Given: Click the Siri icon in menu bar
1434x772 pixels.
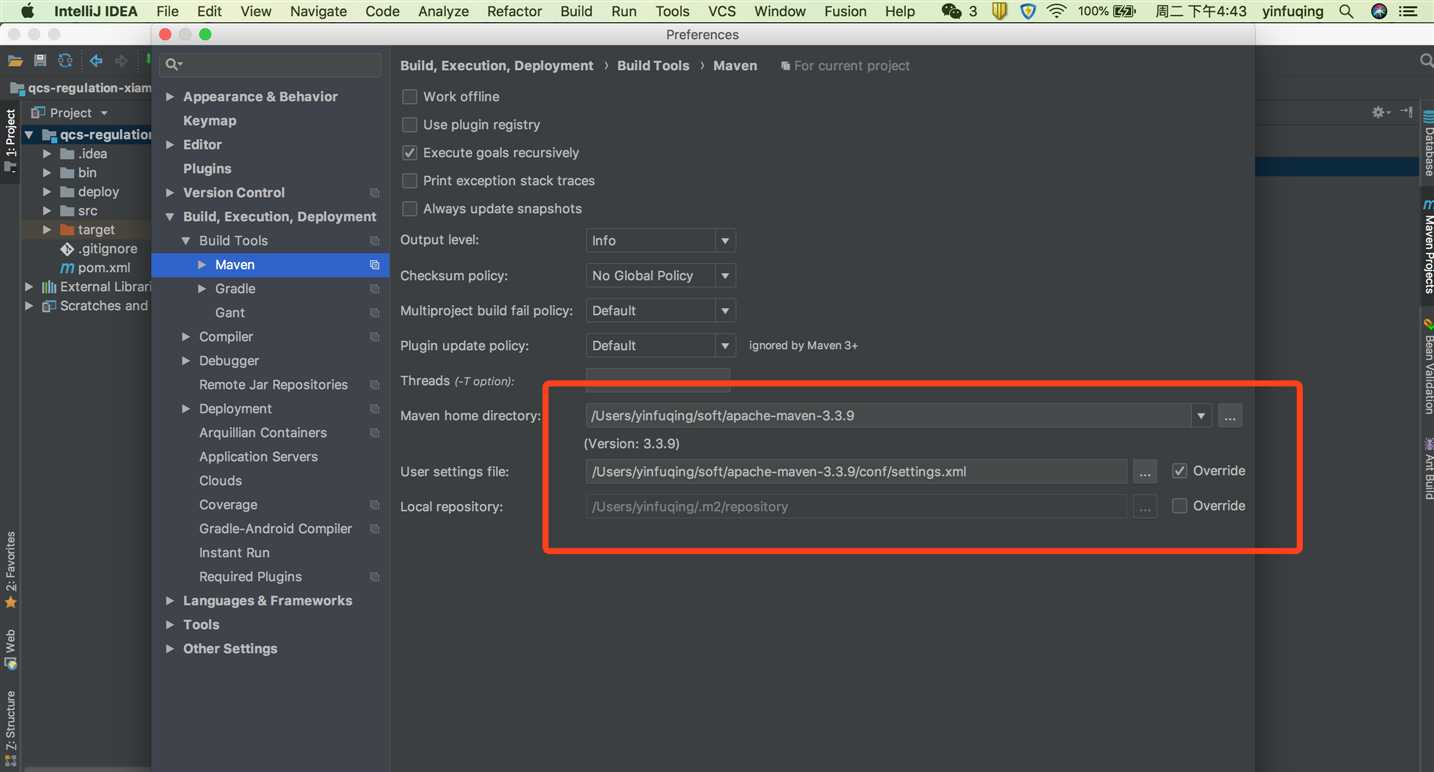Looking at the screenshot, I should [x=1379, y=11].
